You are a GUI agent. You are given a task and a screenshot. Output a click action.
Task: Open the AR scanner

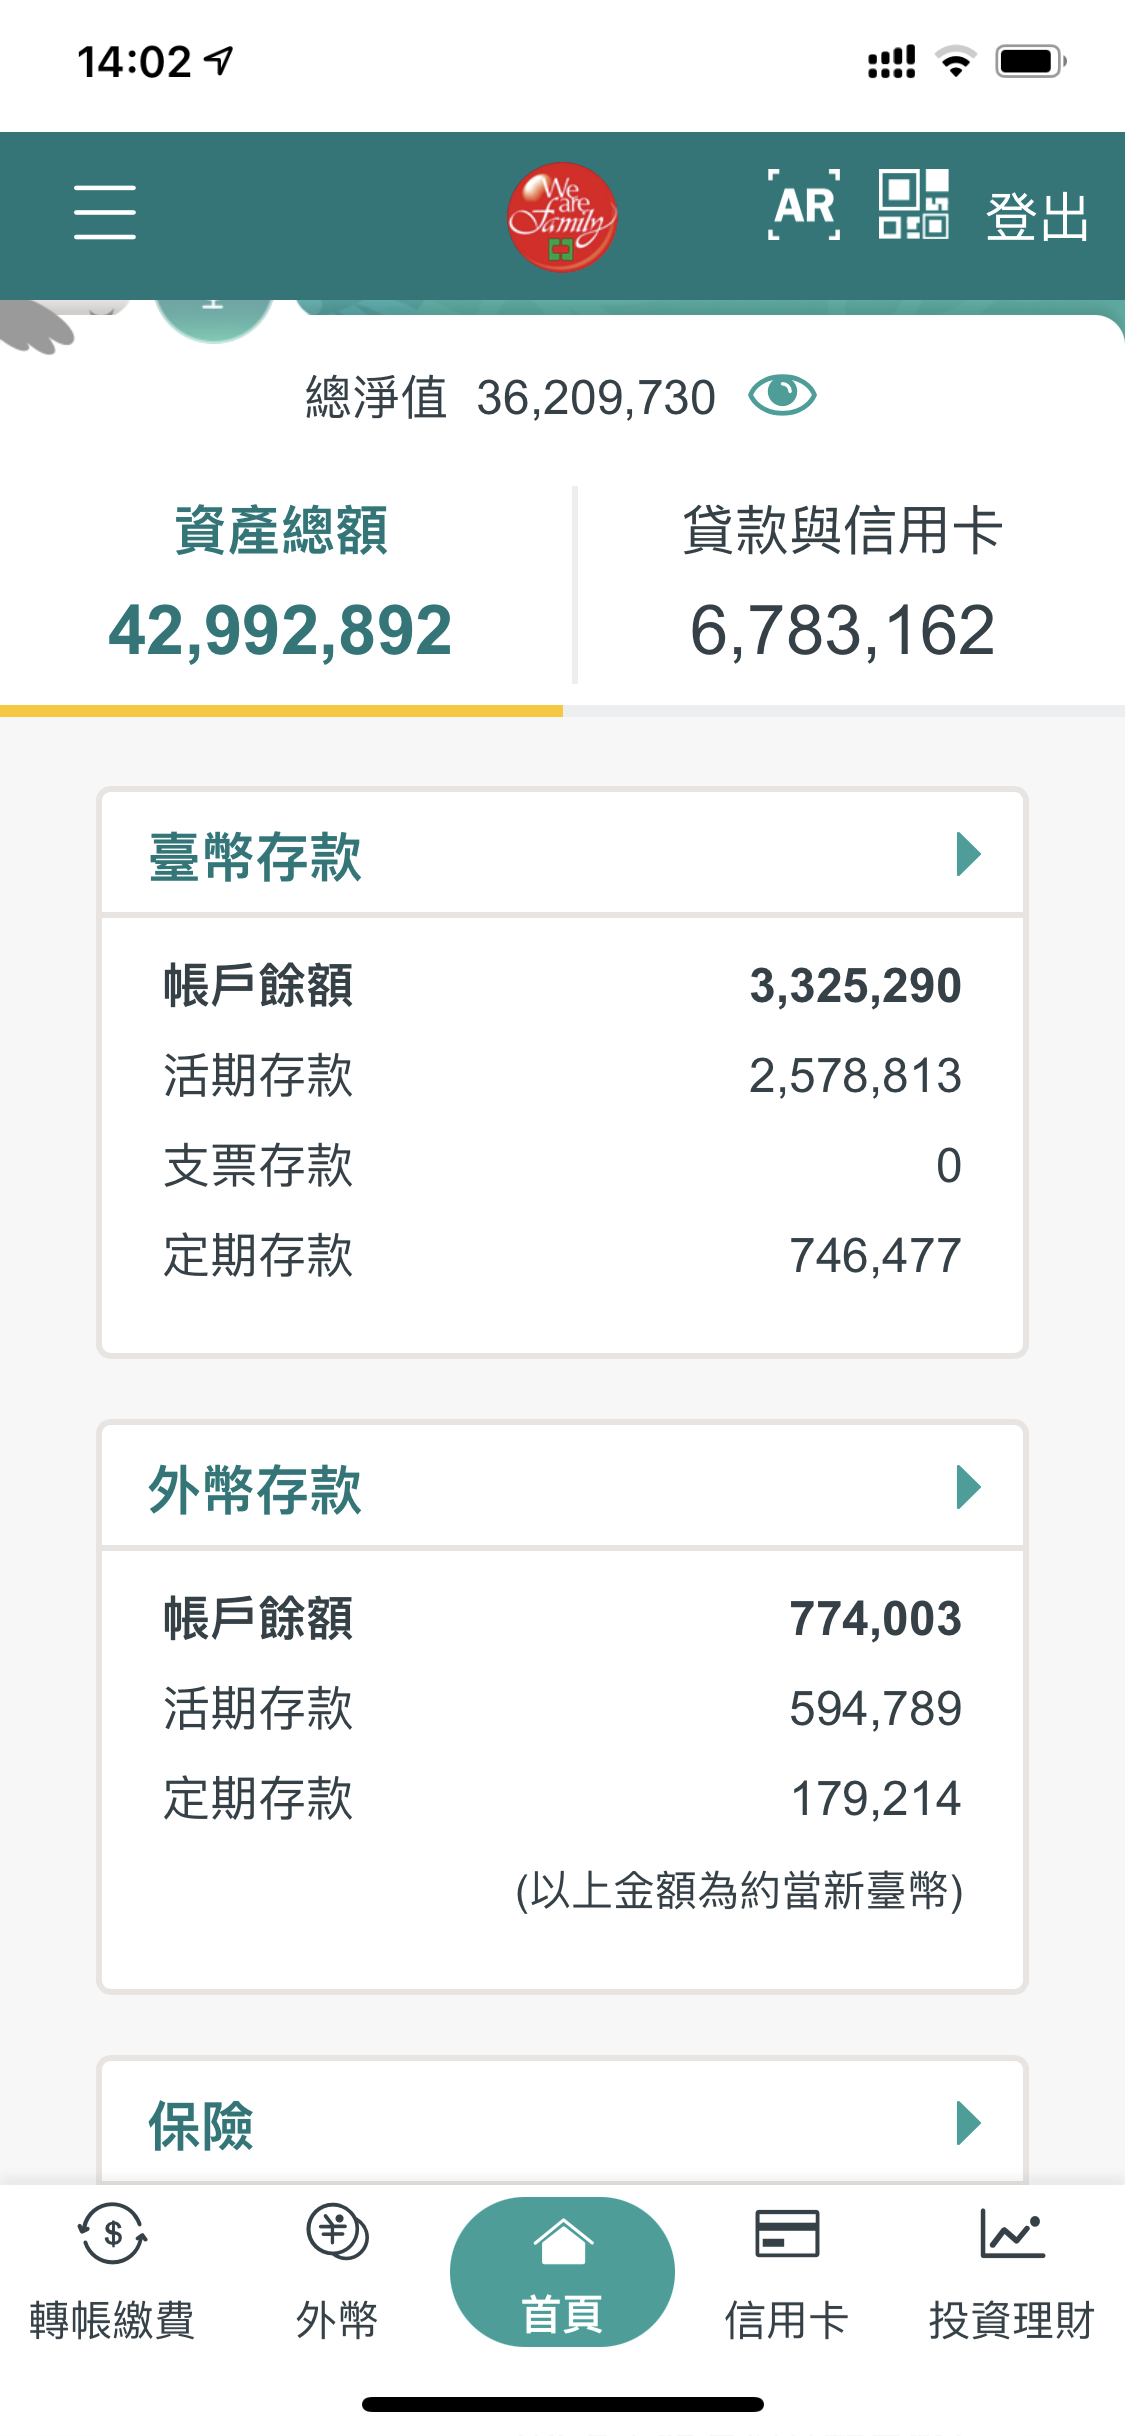[x=803, y=206]
